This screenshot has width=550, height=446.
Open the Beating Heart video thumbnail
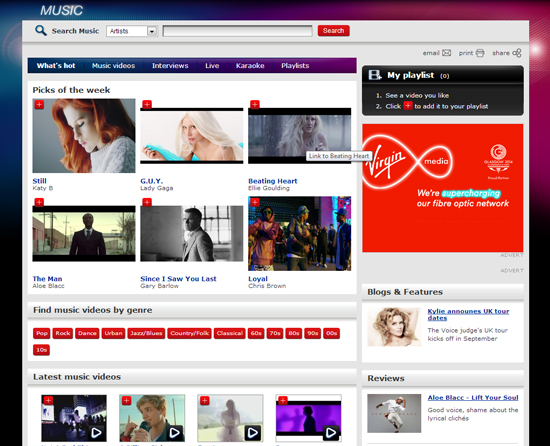[299, 136]
